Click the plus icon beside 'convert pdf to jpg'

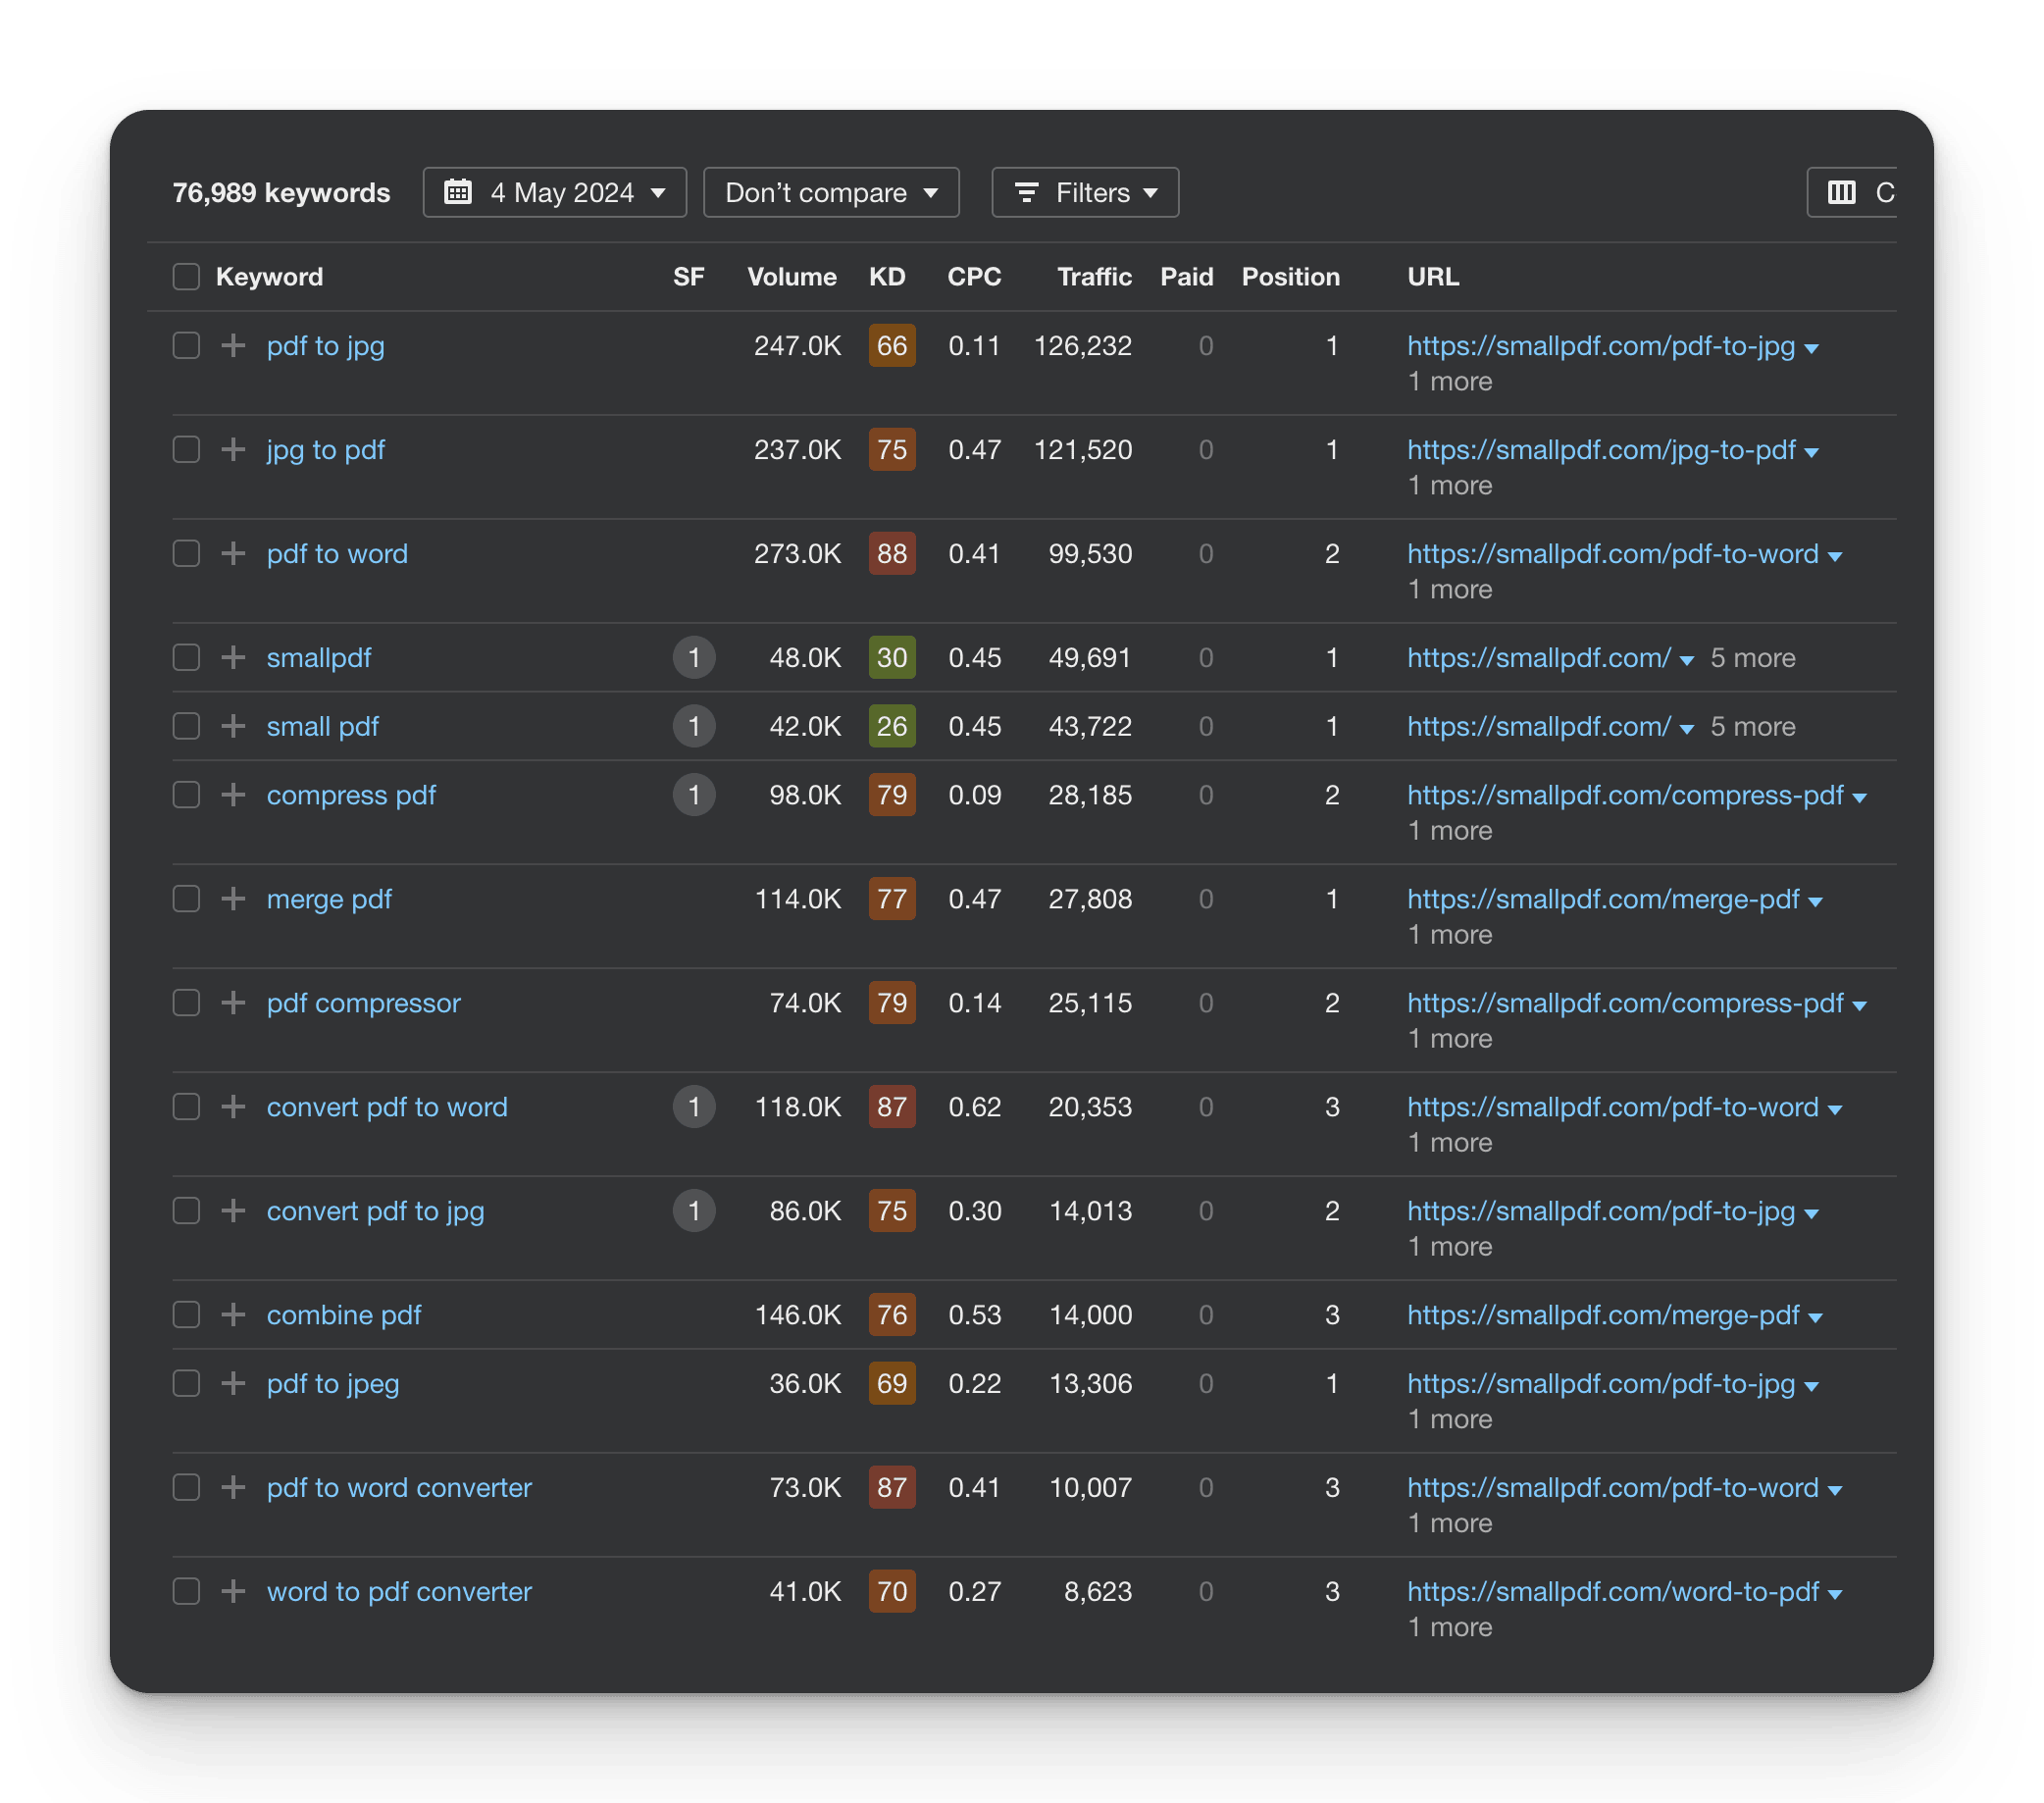tap(233, 1212)
